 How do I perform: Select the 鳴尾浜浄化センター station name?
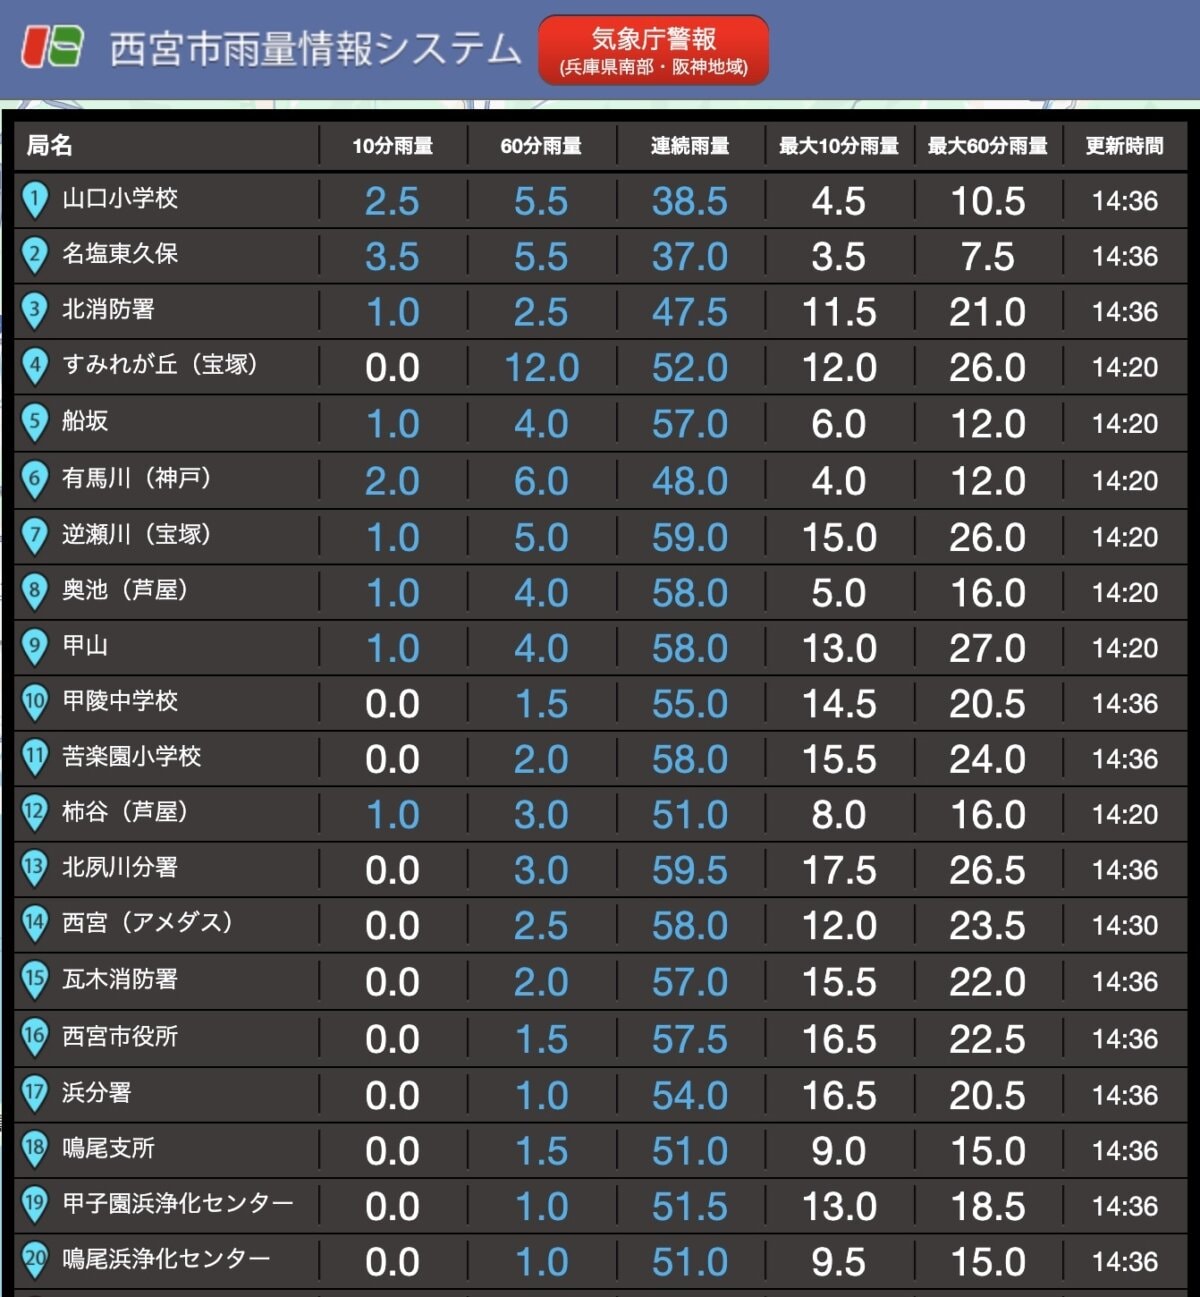click(x=167, y=1258)
